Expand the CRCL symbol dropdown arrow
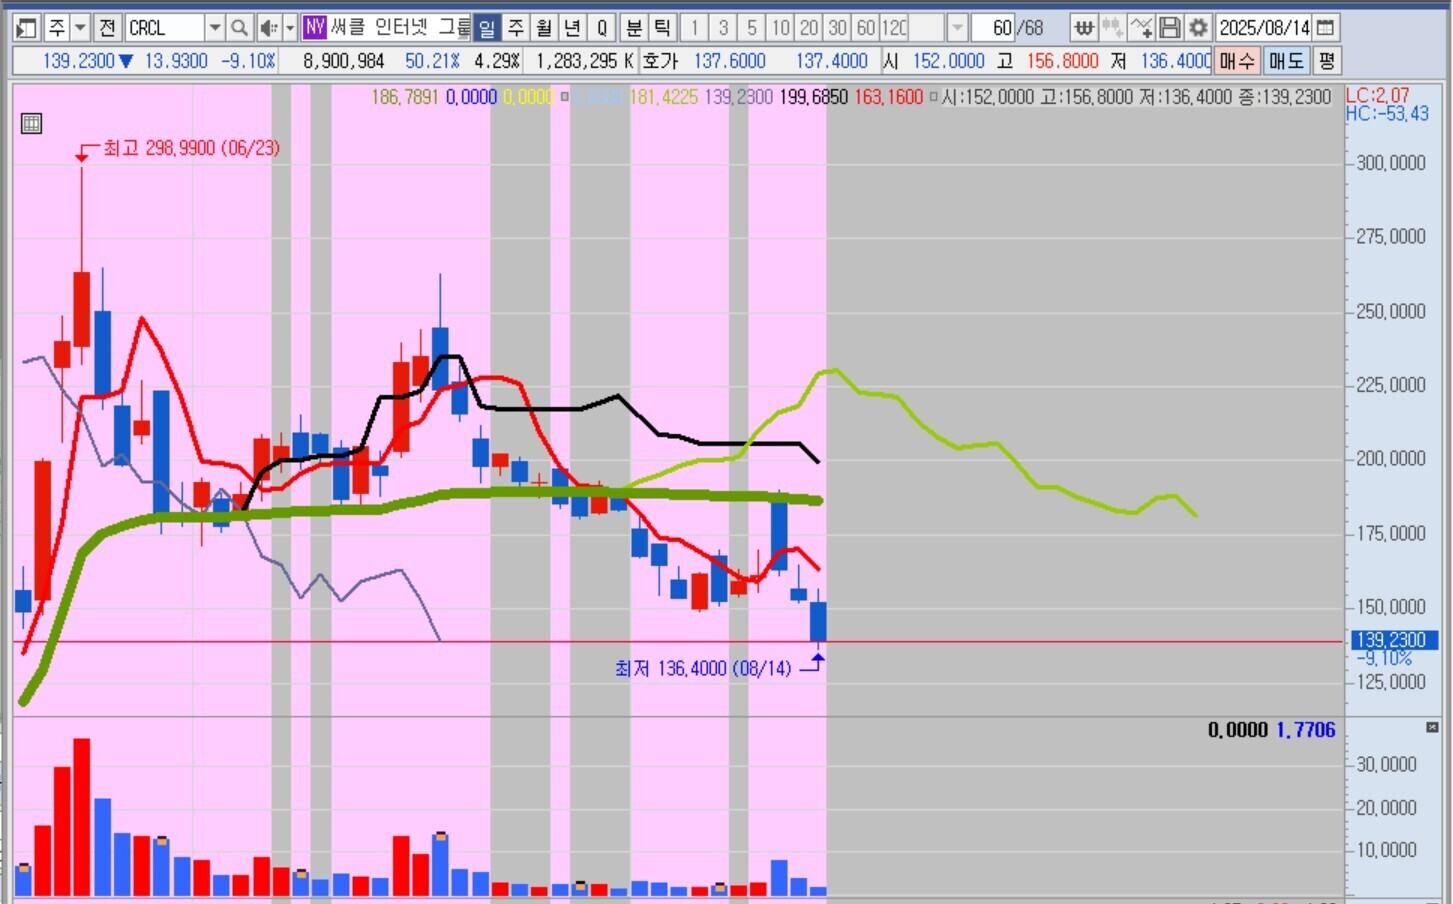This screenshot has width=1453, height=904. [x=214, y=28]
